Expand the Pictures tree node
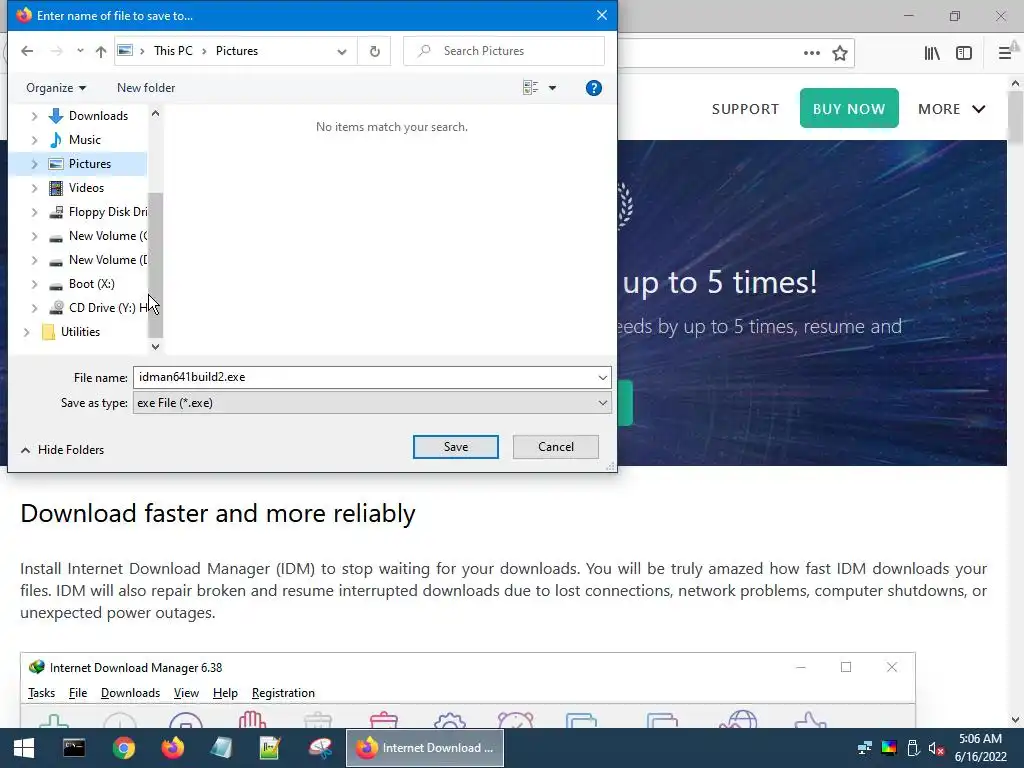Image resolution: width=1024 pixels, height=768 pixels. tap(35, 164)
